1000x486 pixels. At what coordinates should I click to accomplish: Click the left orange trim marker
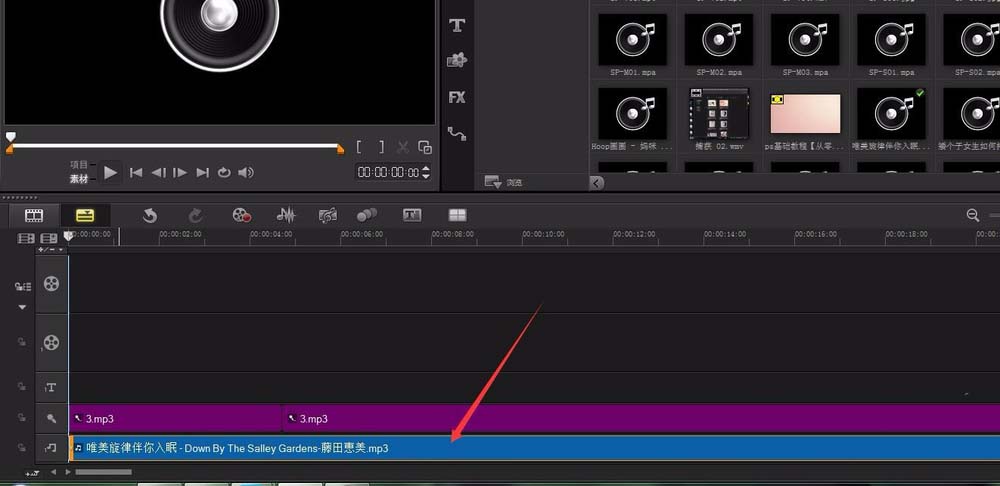[x=10, y=149]
